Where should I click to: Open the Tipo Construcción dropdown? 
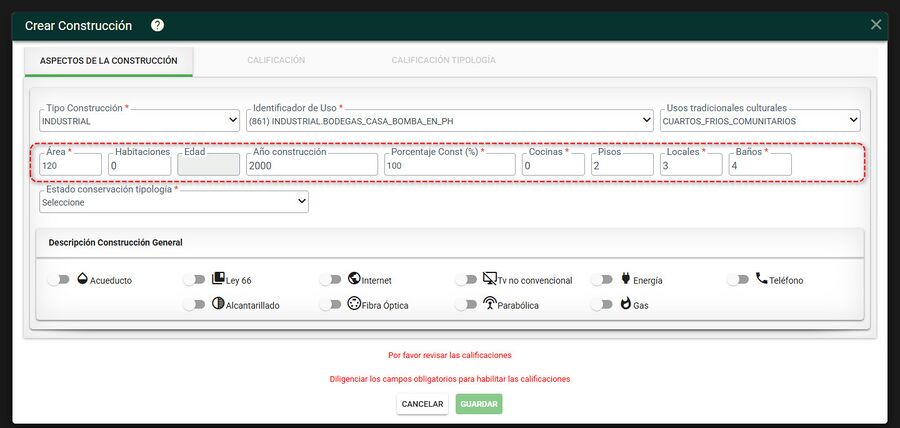[x=139, y=120]
